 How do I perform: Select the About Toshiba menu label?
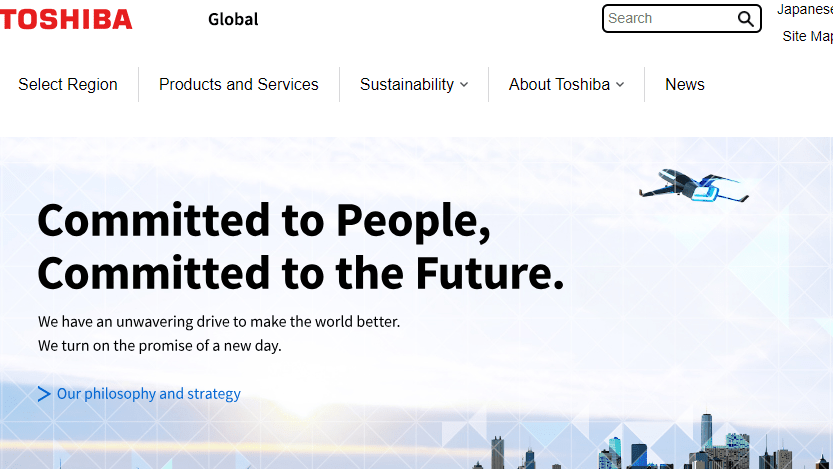pos(559,85)
